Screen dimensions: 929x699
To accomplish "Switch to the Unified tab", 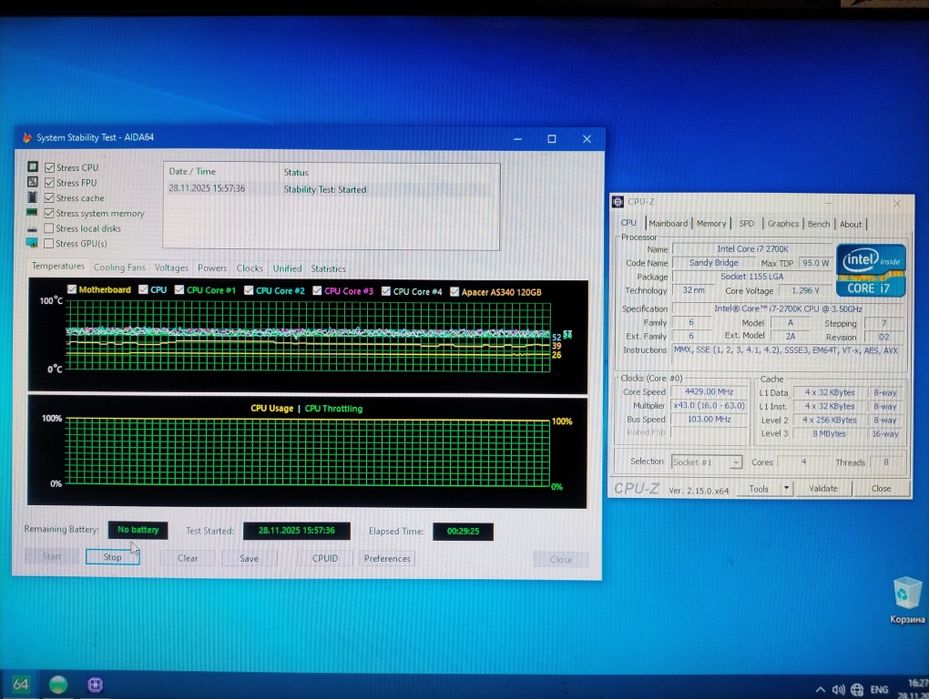I will coord(287,268).
